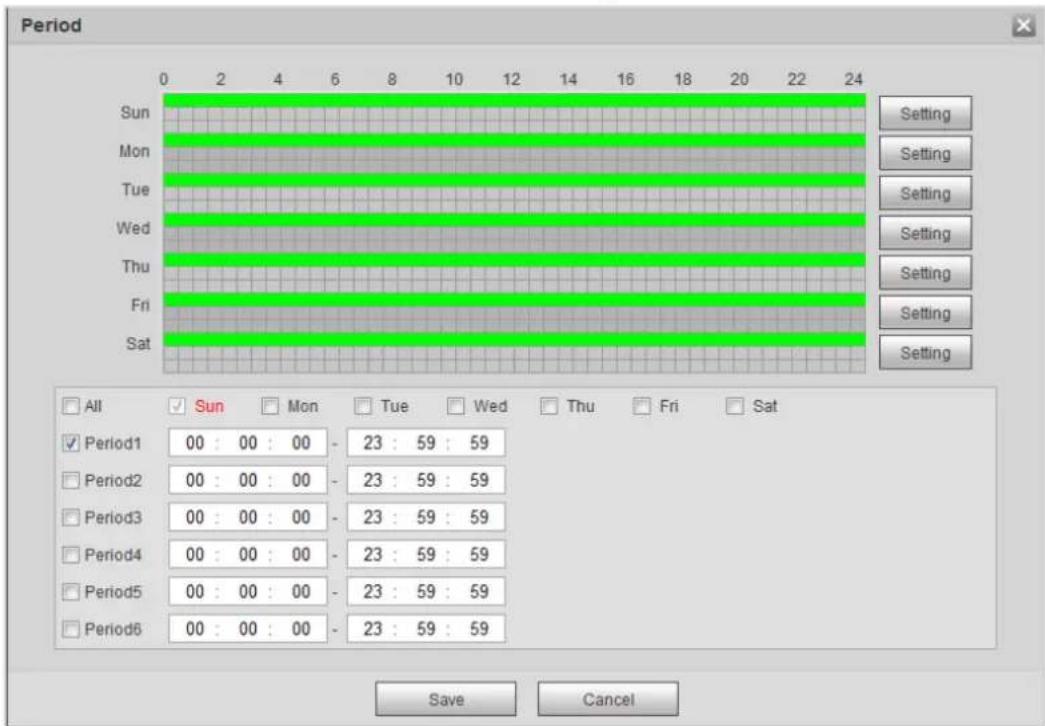Open Setting for the Mon row
This screenshot has height=726, width=1045.
point(925,153)
